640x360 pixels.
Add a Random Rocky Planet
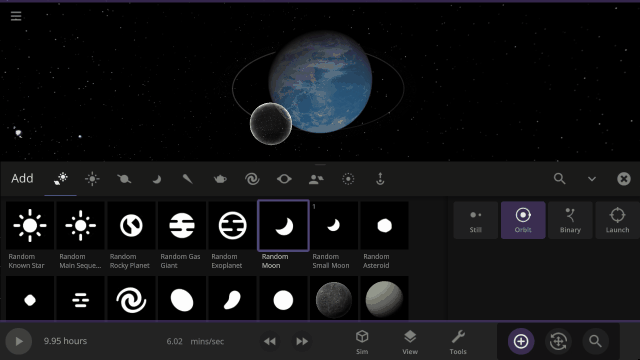tap(131, 225)
